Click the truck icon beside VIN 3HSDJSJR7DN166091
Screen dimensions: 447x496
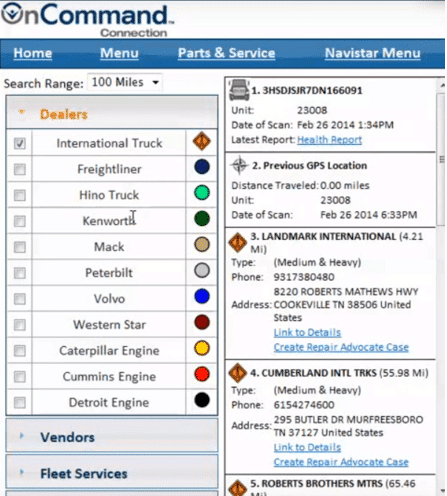click(239, 90)
